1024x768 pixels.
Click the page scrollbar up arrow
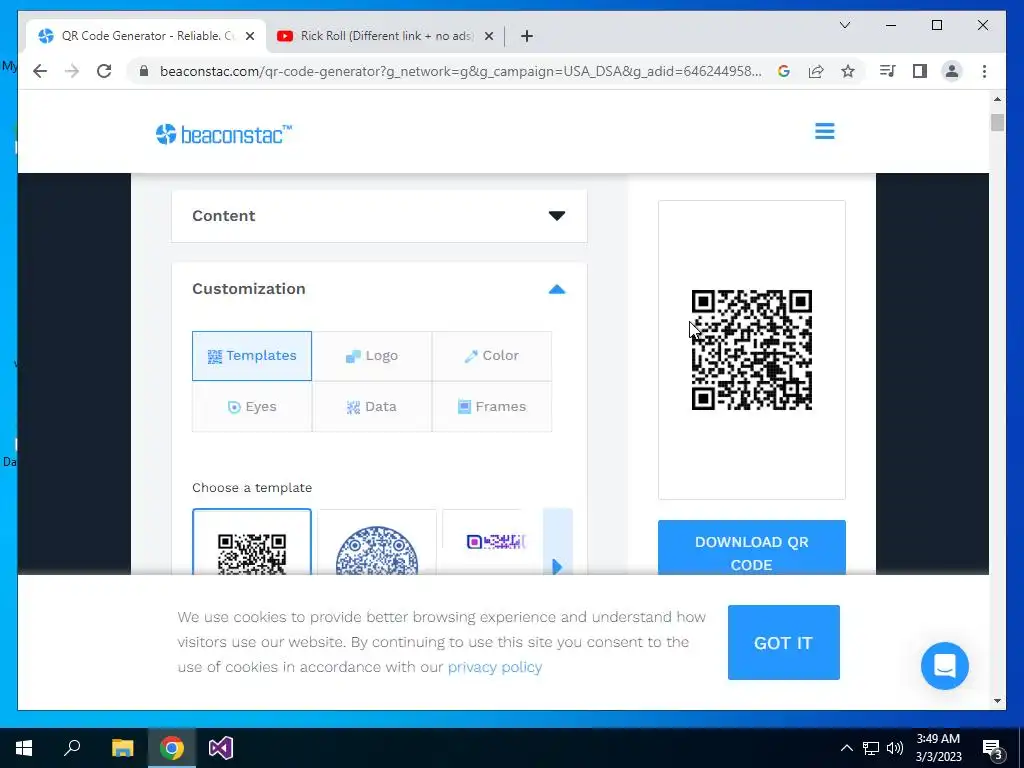(x=997, y=99)
